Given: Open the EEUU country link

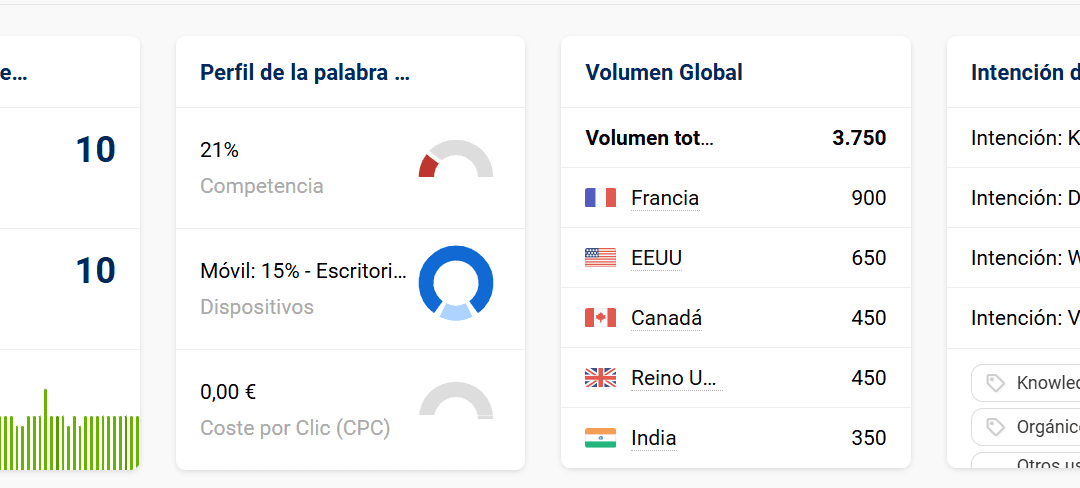Looking at the screenshot, I should click(656, 258).
